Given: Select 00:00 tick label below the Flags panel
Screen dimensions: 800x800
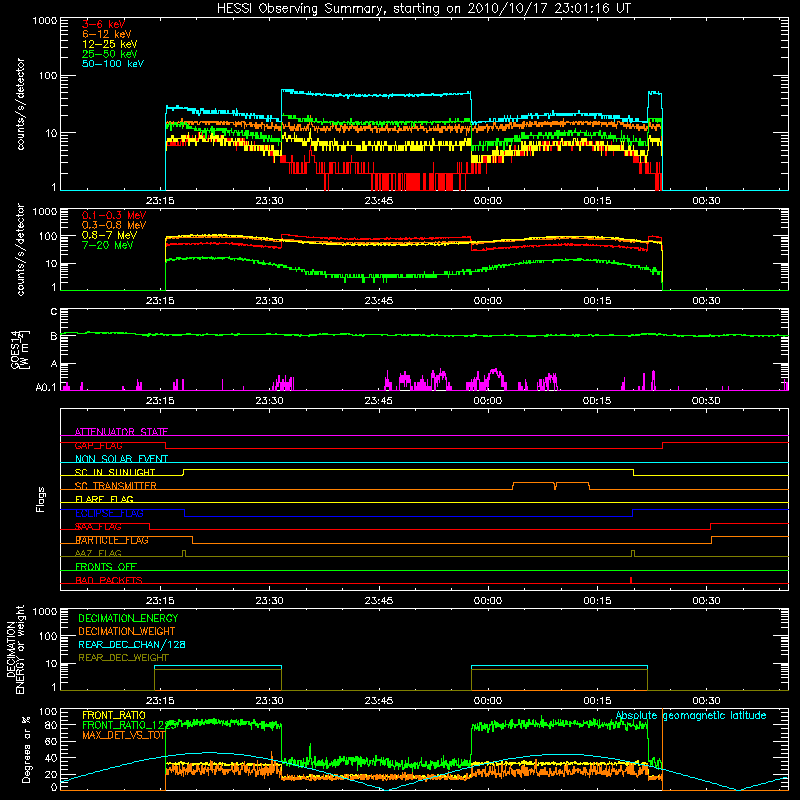Looking at the screenshot, I should point(488,601).
